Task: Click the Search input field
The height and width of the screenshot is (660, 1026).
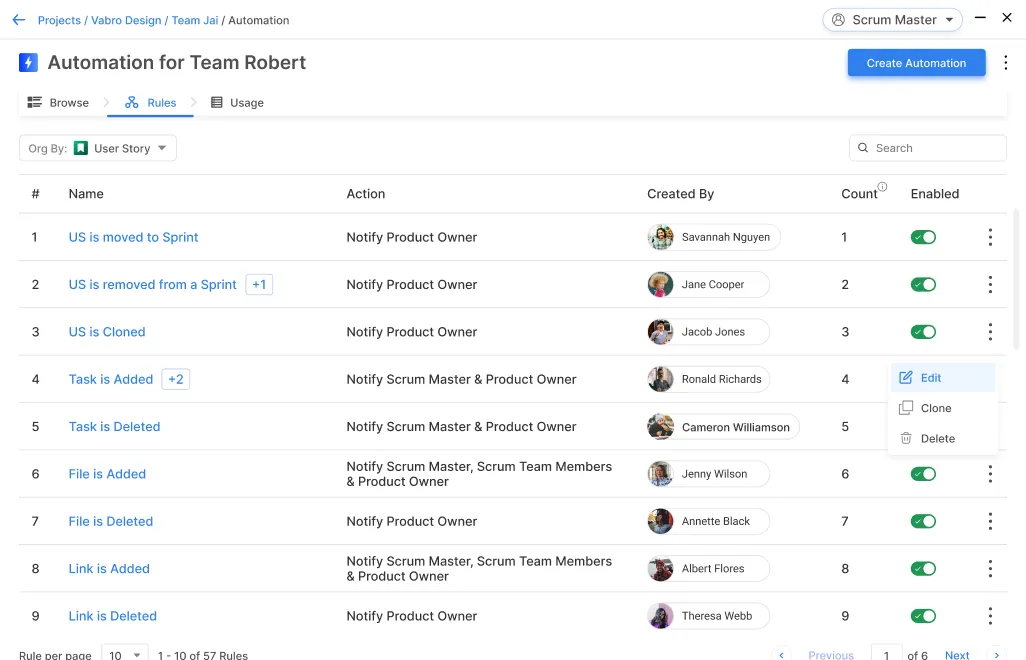Action: (935, 148)
